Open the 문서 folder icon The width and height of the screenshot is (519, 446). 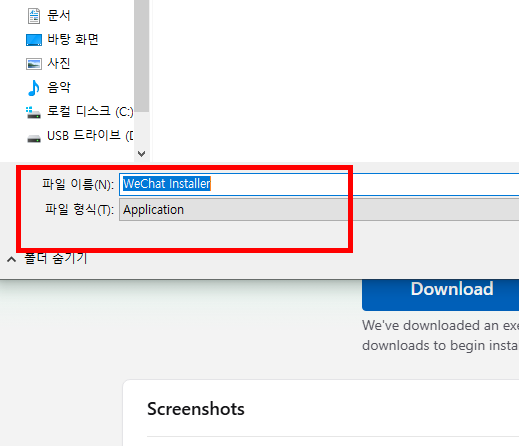coord(34,16)
